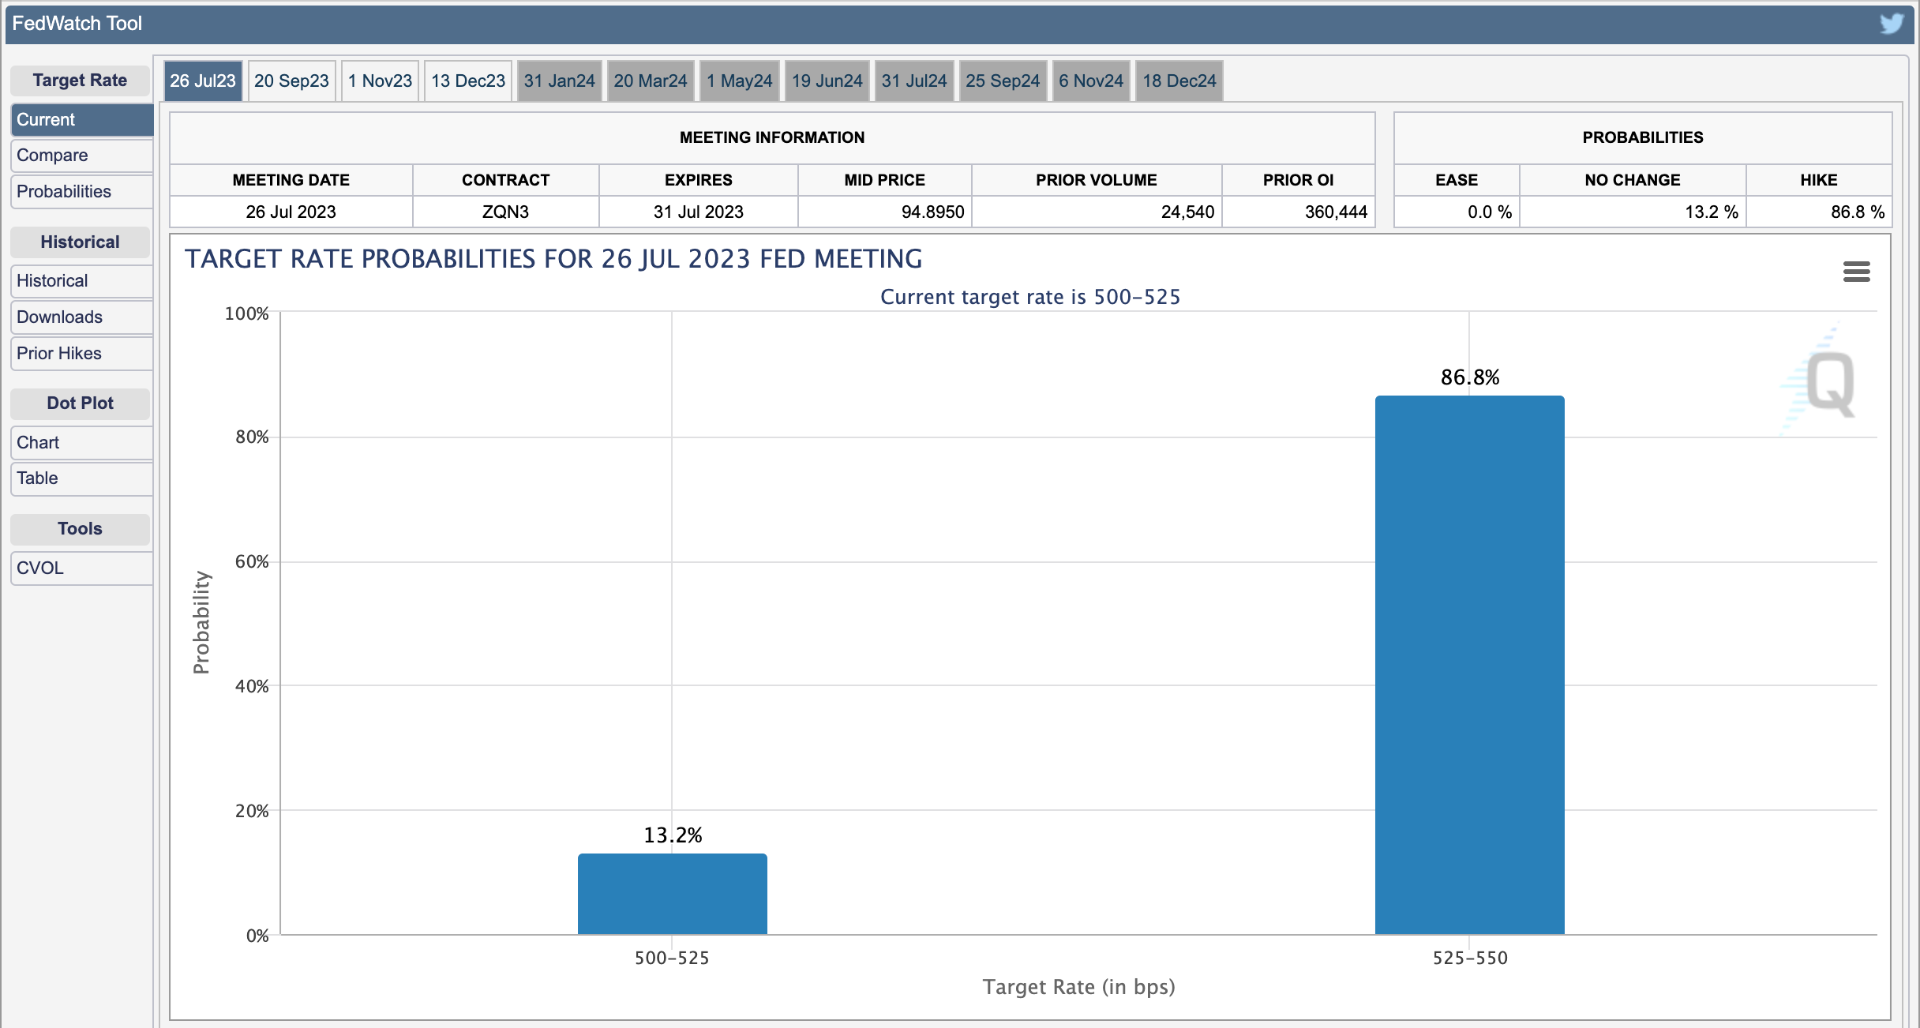Click the 86.8% bar for 525-550
Image resolution: width=1920 pixels, height=1028 pixels.
(1469, 665)
